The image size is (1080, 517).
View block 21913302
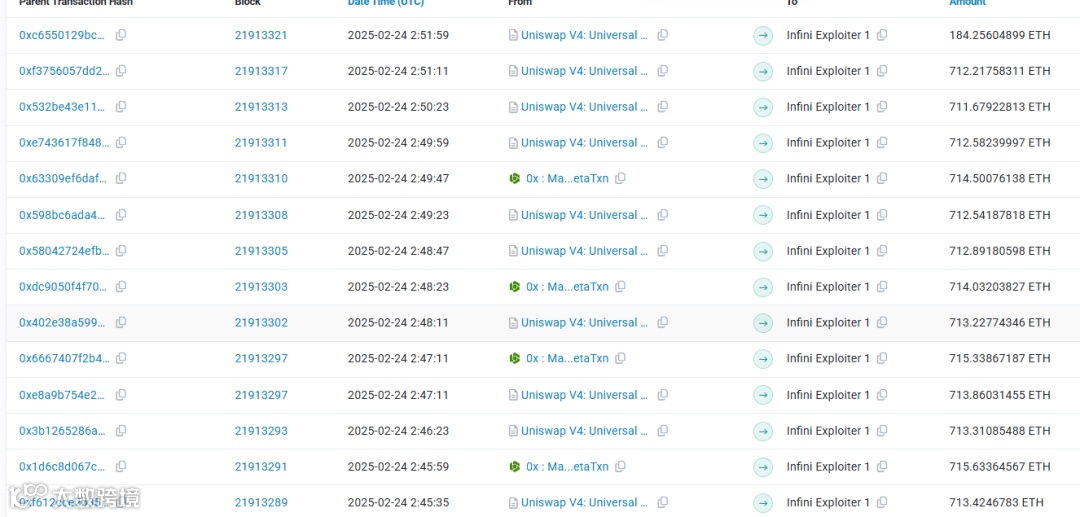[x=261, y=322]
